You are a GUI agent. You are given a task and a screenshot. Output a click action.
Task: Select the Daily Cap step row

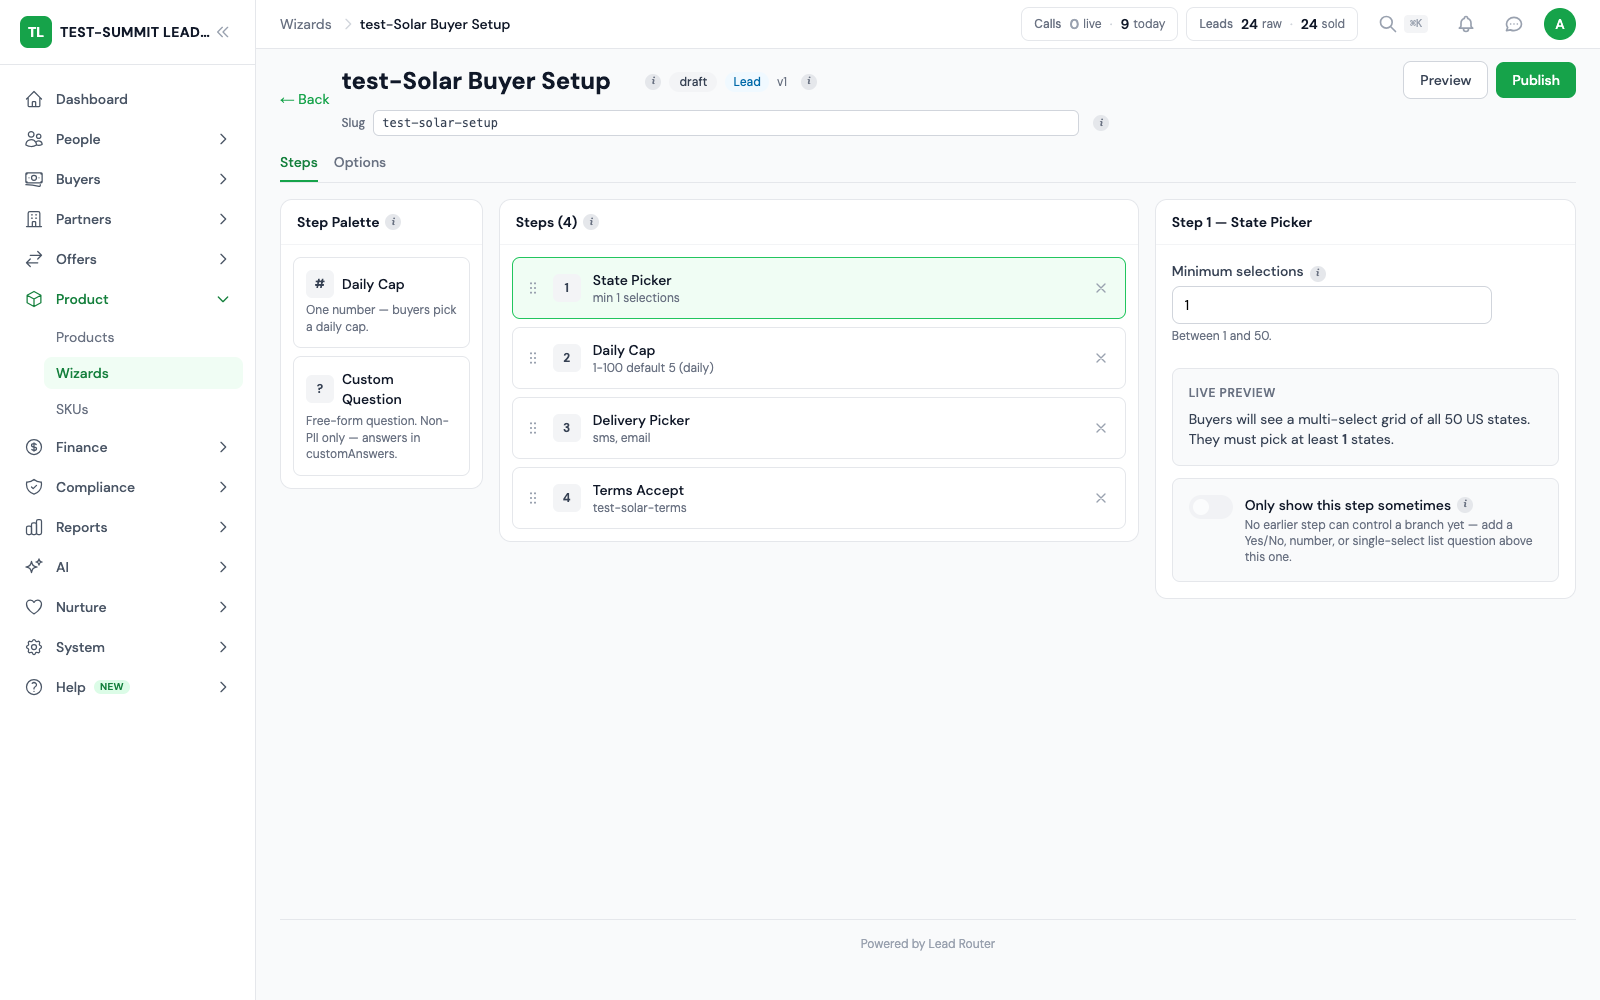[x=818, y=358]
